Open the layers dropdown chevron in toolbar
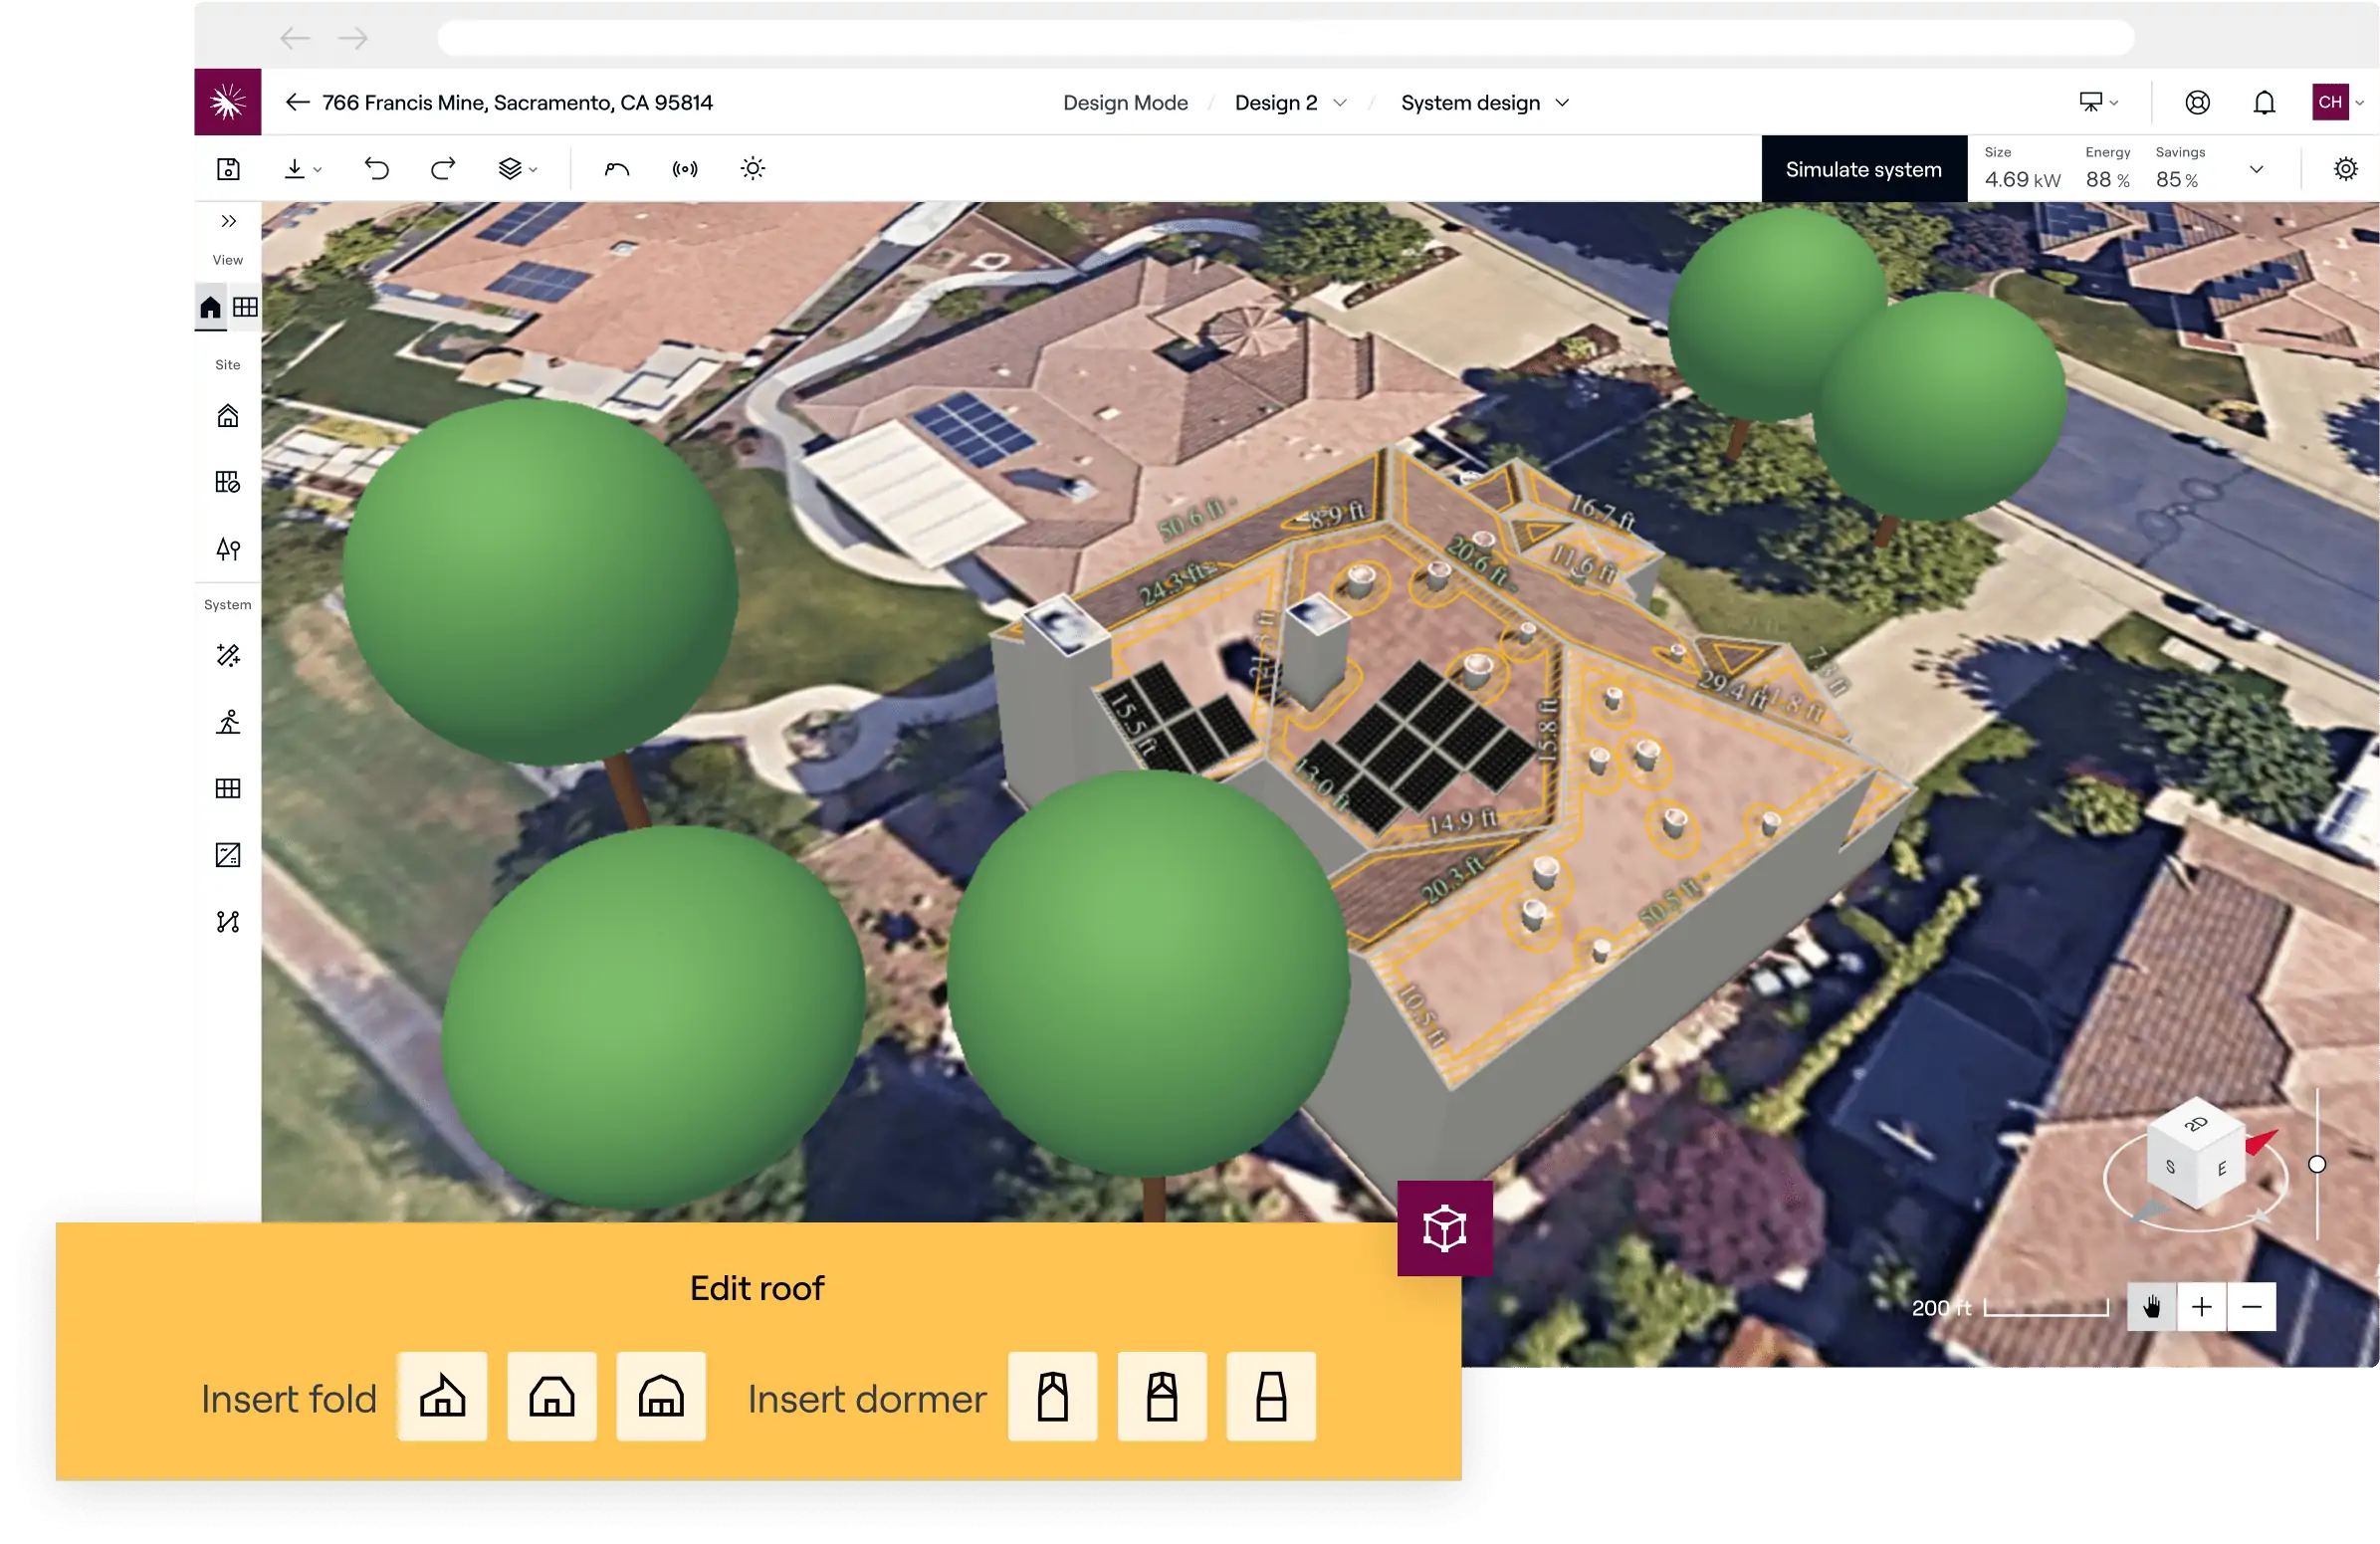The height and width of the screenshot is (1544, 2380). pyautogui.click(x=533, y=168)
